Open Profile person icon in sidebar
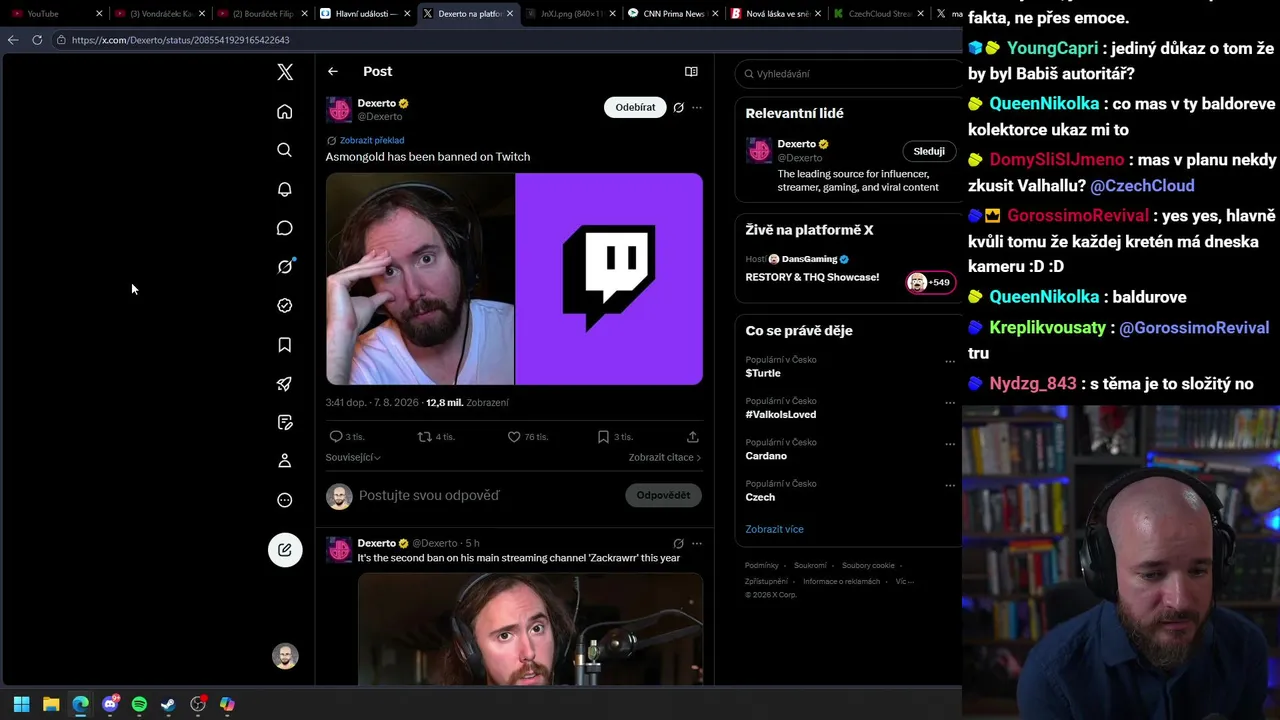This screenshot has width=1280, height=720. coord(285,461)
